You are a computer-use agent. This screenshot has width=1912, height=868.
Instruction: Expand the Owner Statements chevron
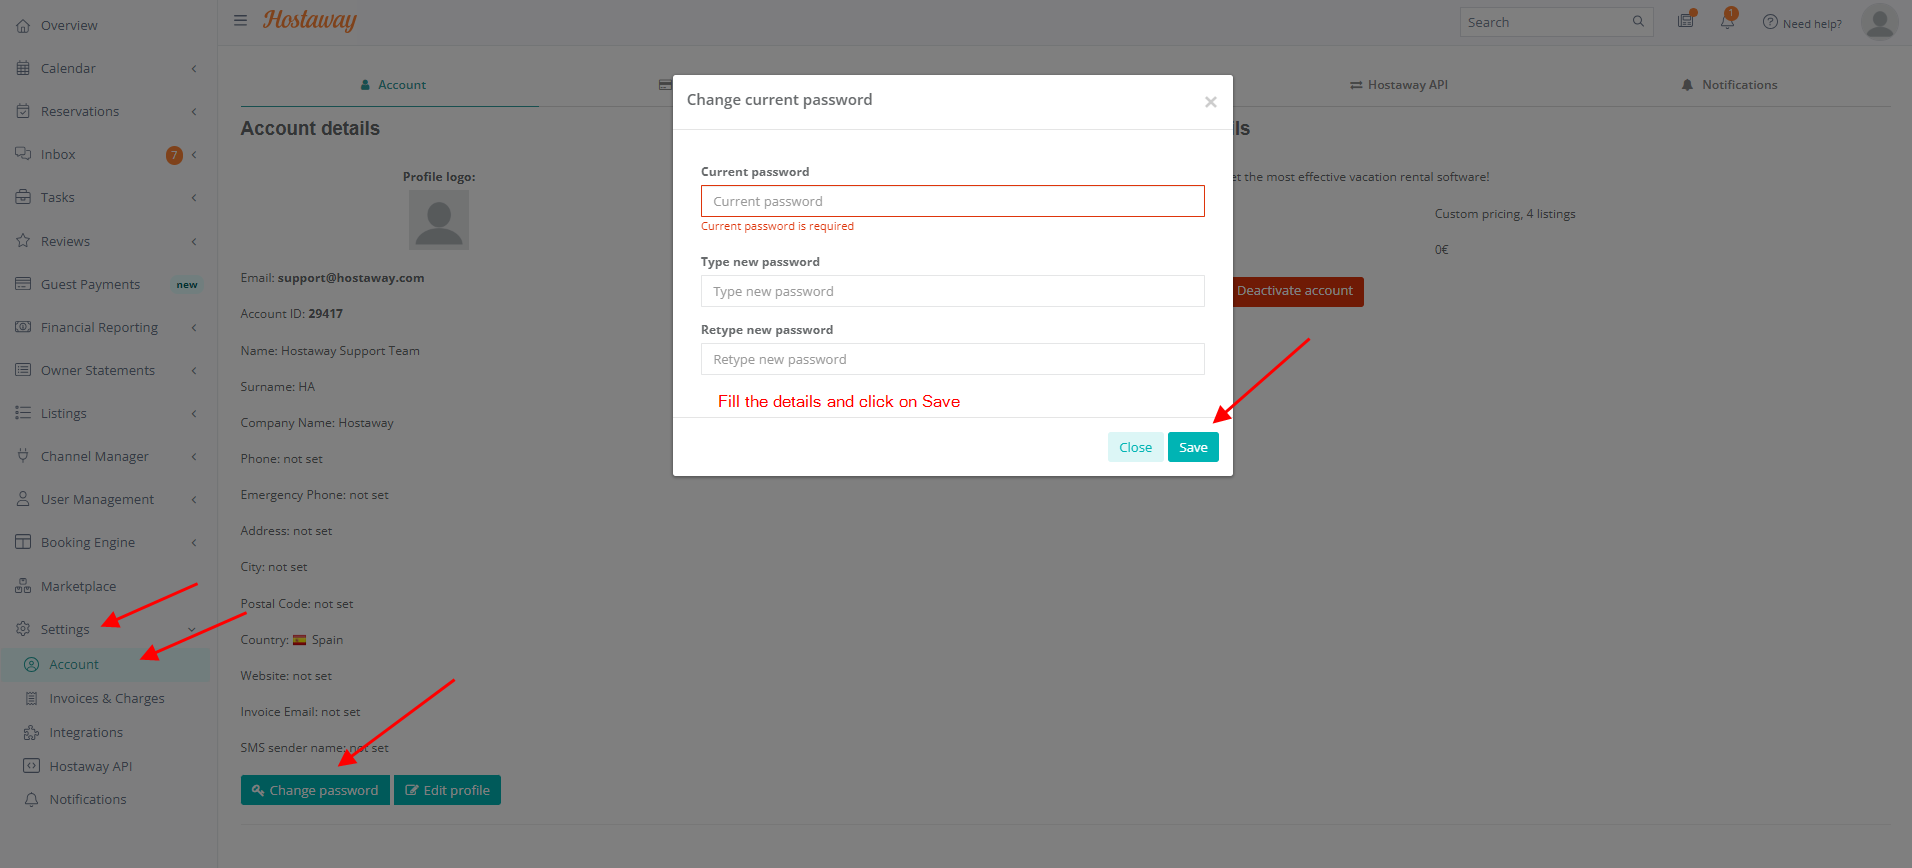[194, 370]
